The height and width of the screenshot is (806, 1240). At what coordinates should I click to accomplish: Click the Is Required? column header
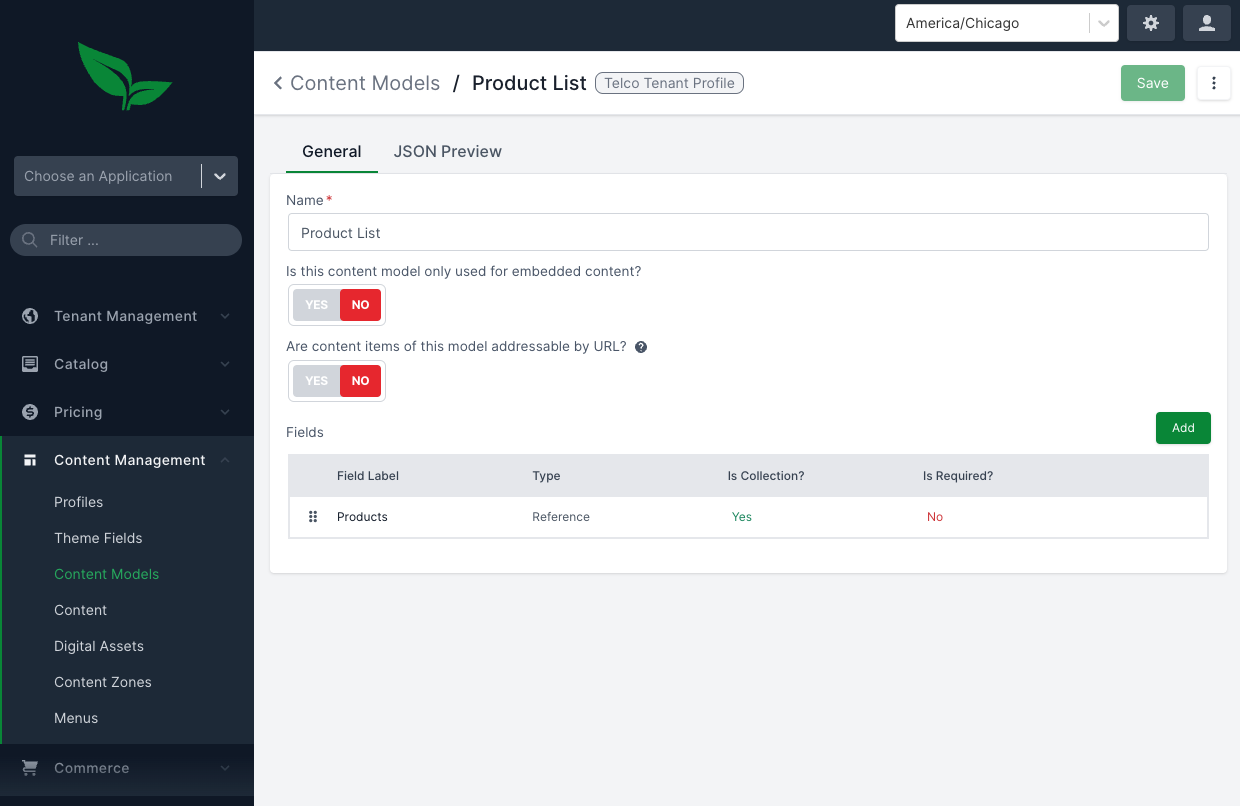point(958,476)
